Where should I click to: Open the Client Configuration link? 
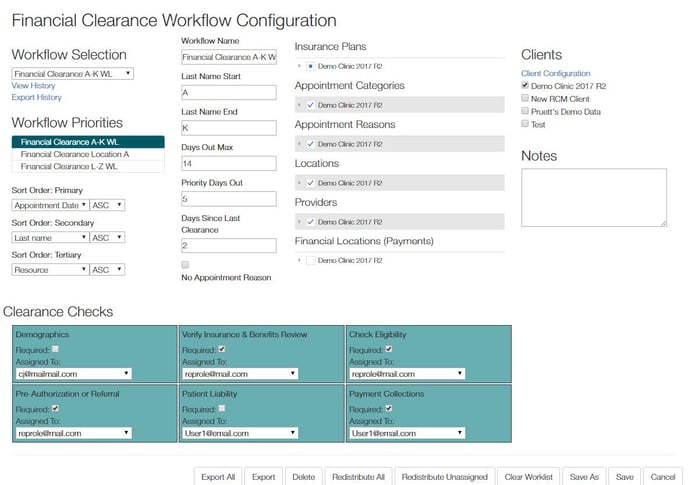coord(555,74)
